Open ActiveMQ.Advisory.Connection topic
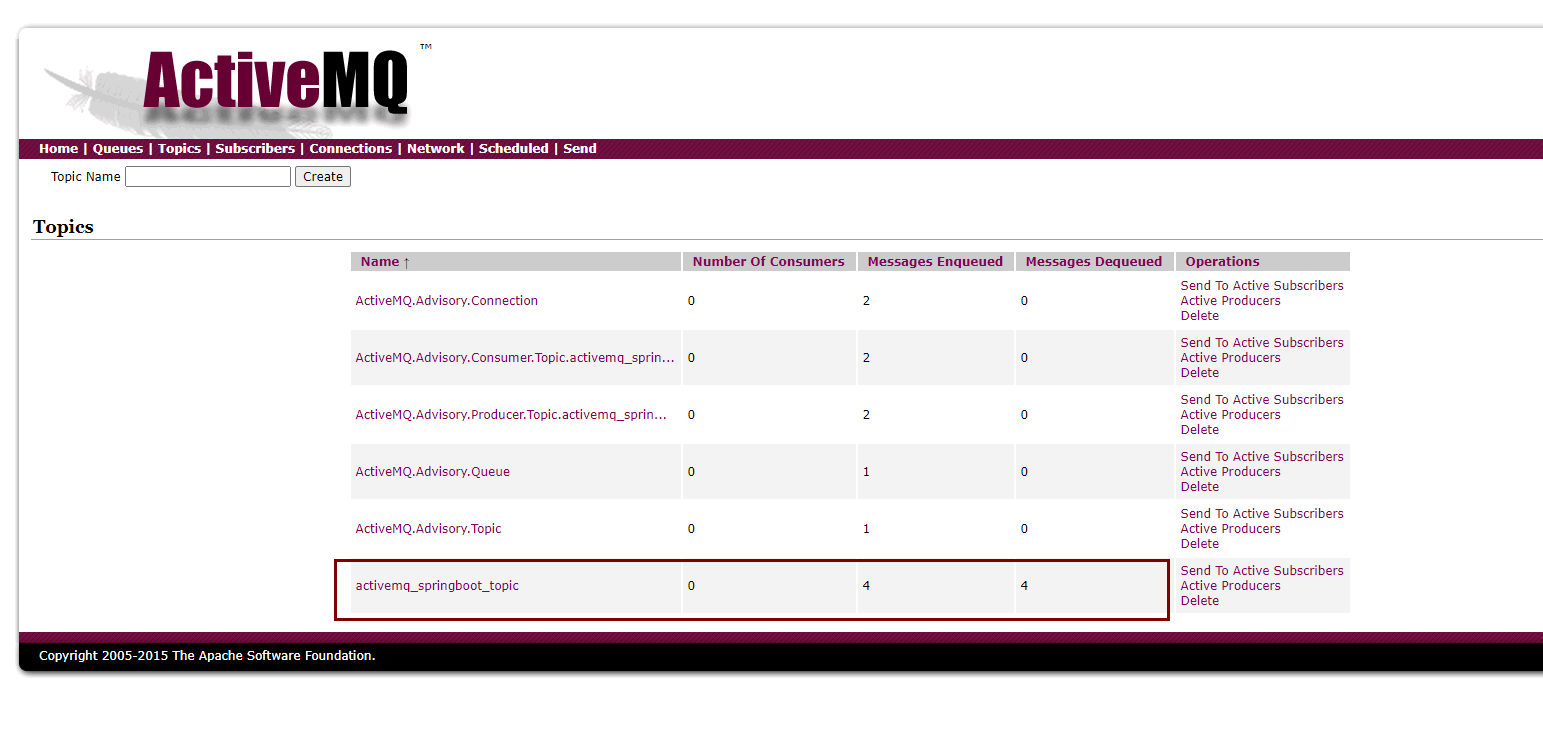Image resolution: width=1543 pixels, height=750 pixels. pos(446,301)
